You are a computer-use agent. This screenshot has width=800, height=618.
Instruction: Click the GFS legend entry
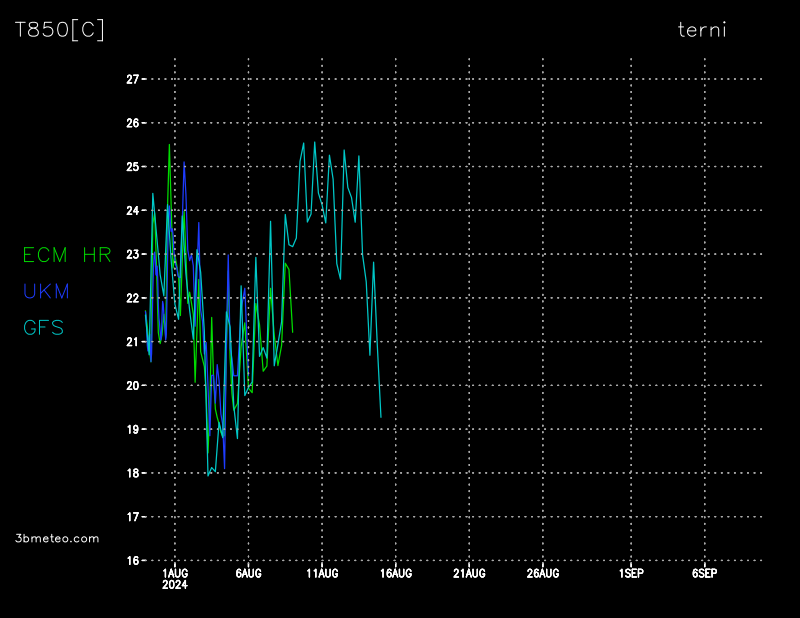43,328
